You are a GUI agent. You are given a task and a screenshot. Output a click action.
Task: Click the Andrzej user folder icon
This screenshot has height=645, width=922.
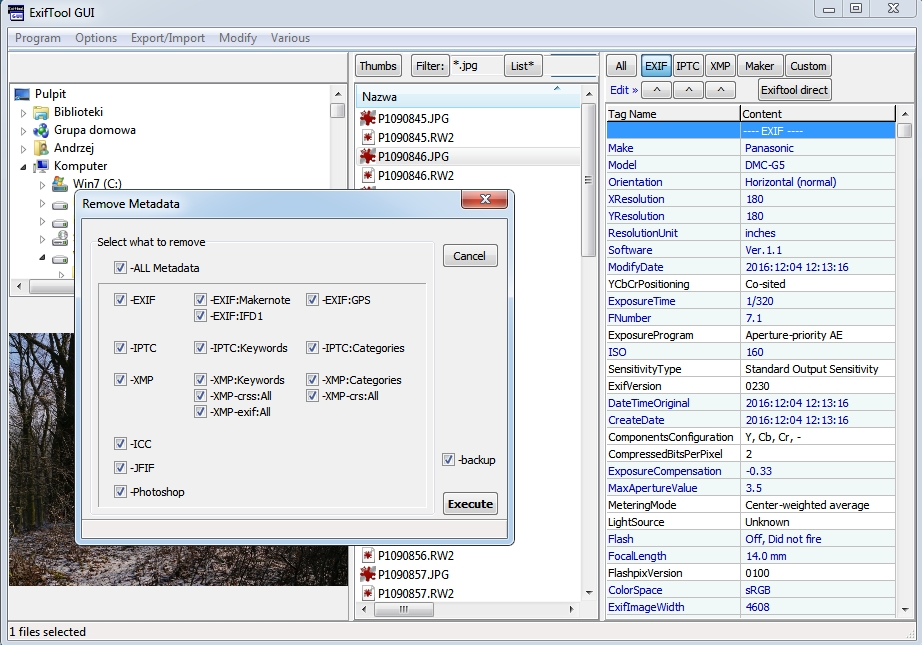tap(41, 148)
